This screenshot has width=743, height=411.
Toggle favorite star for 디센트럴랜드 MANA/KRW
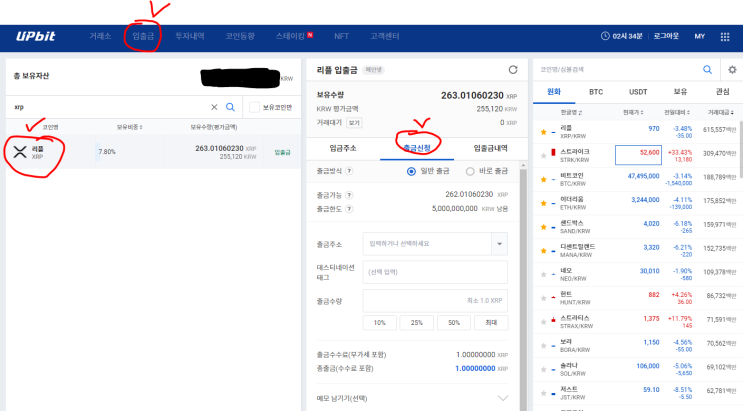tap(544, 251)
